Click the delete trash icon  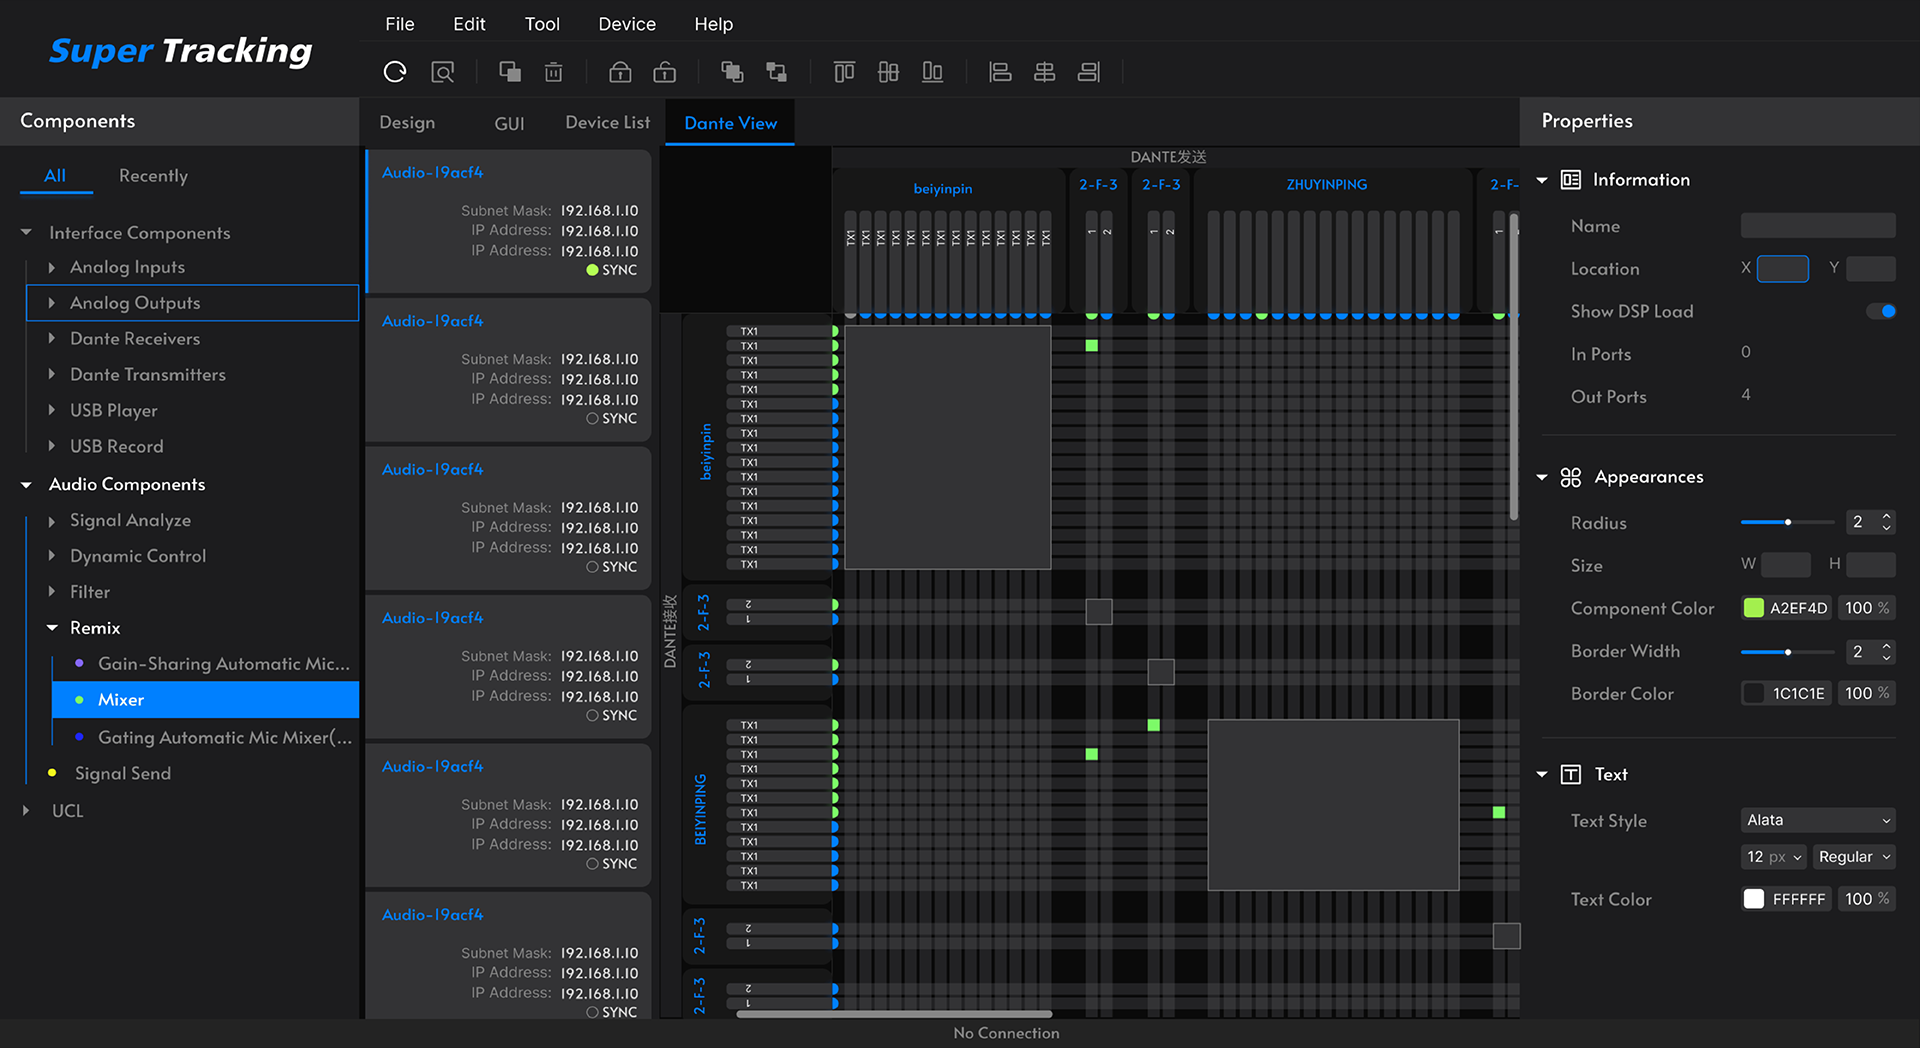click(553, 72)
